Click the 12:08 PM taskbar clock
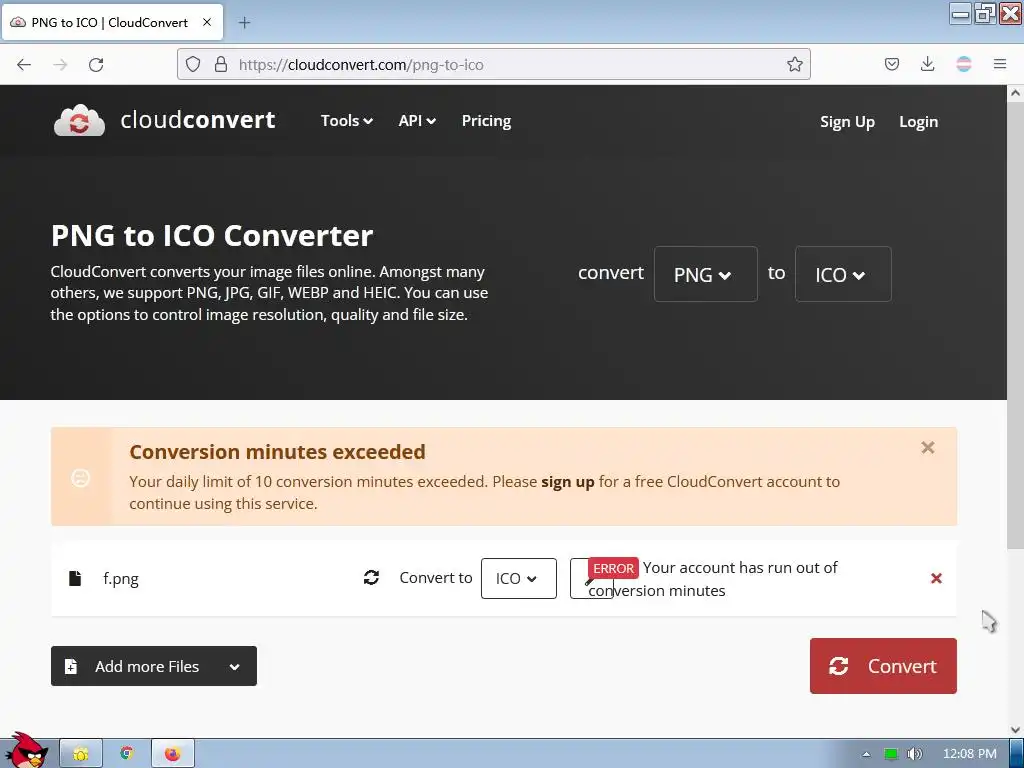 [x=970, y=754]
